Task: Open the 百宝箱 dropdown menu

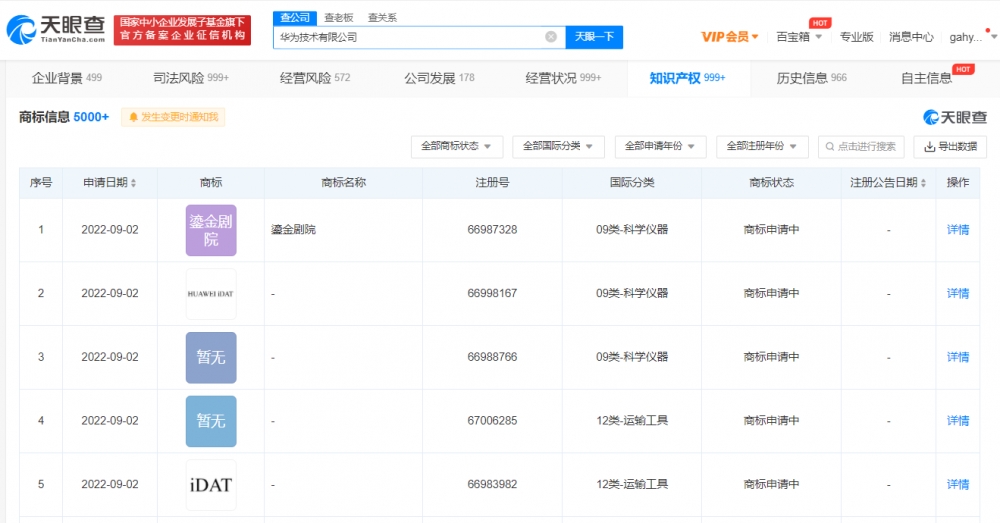Action: [798, 37]
